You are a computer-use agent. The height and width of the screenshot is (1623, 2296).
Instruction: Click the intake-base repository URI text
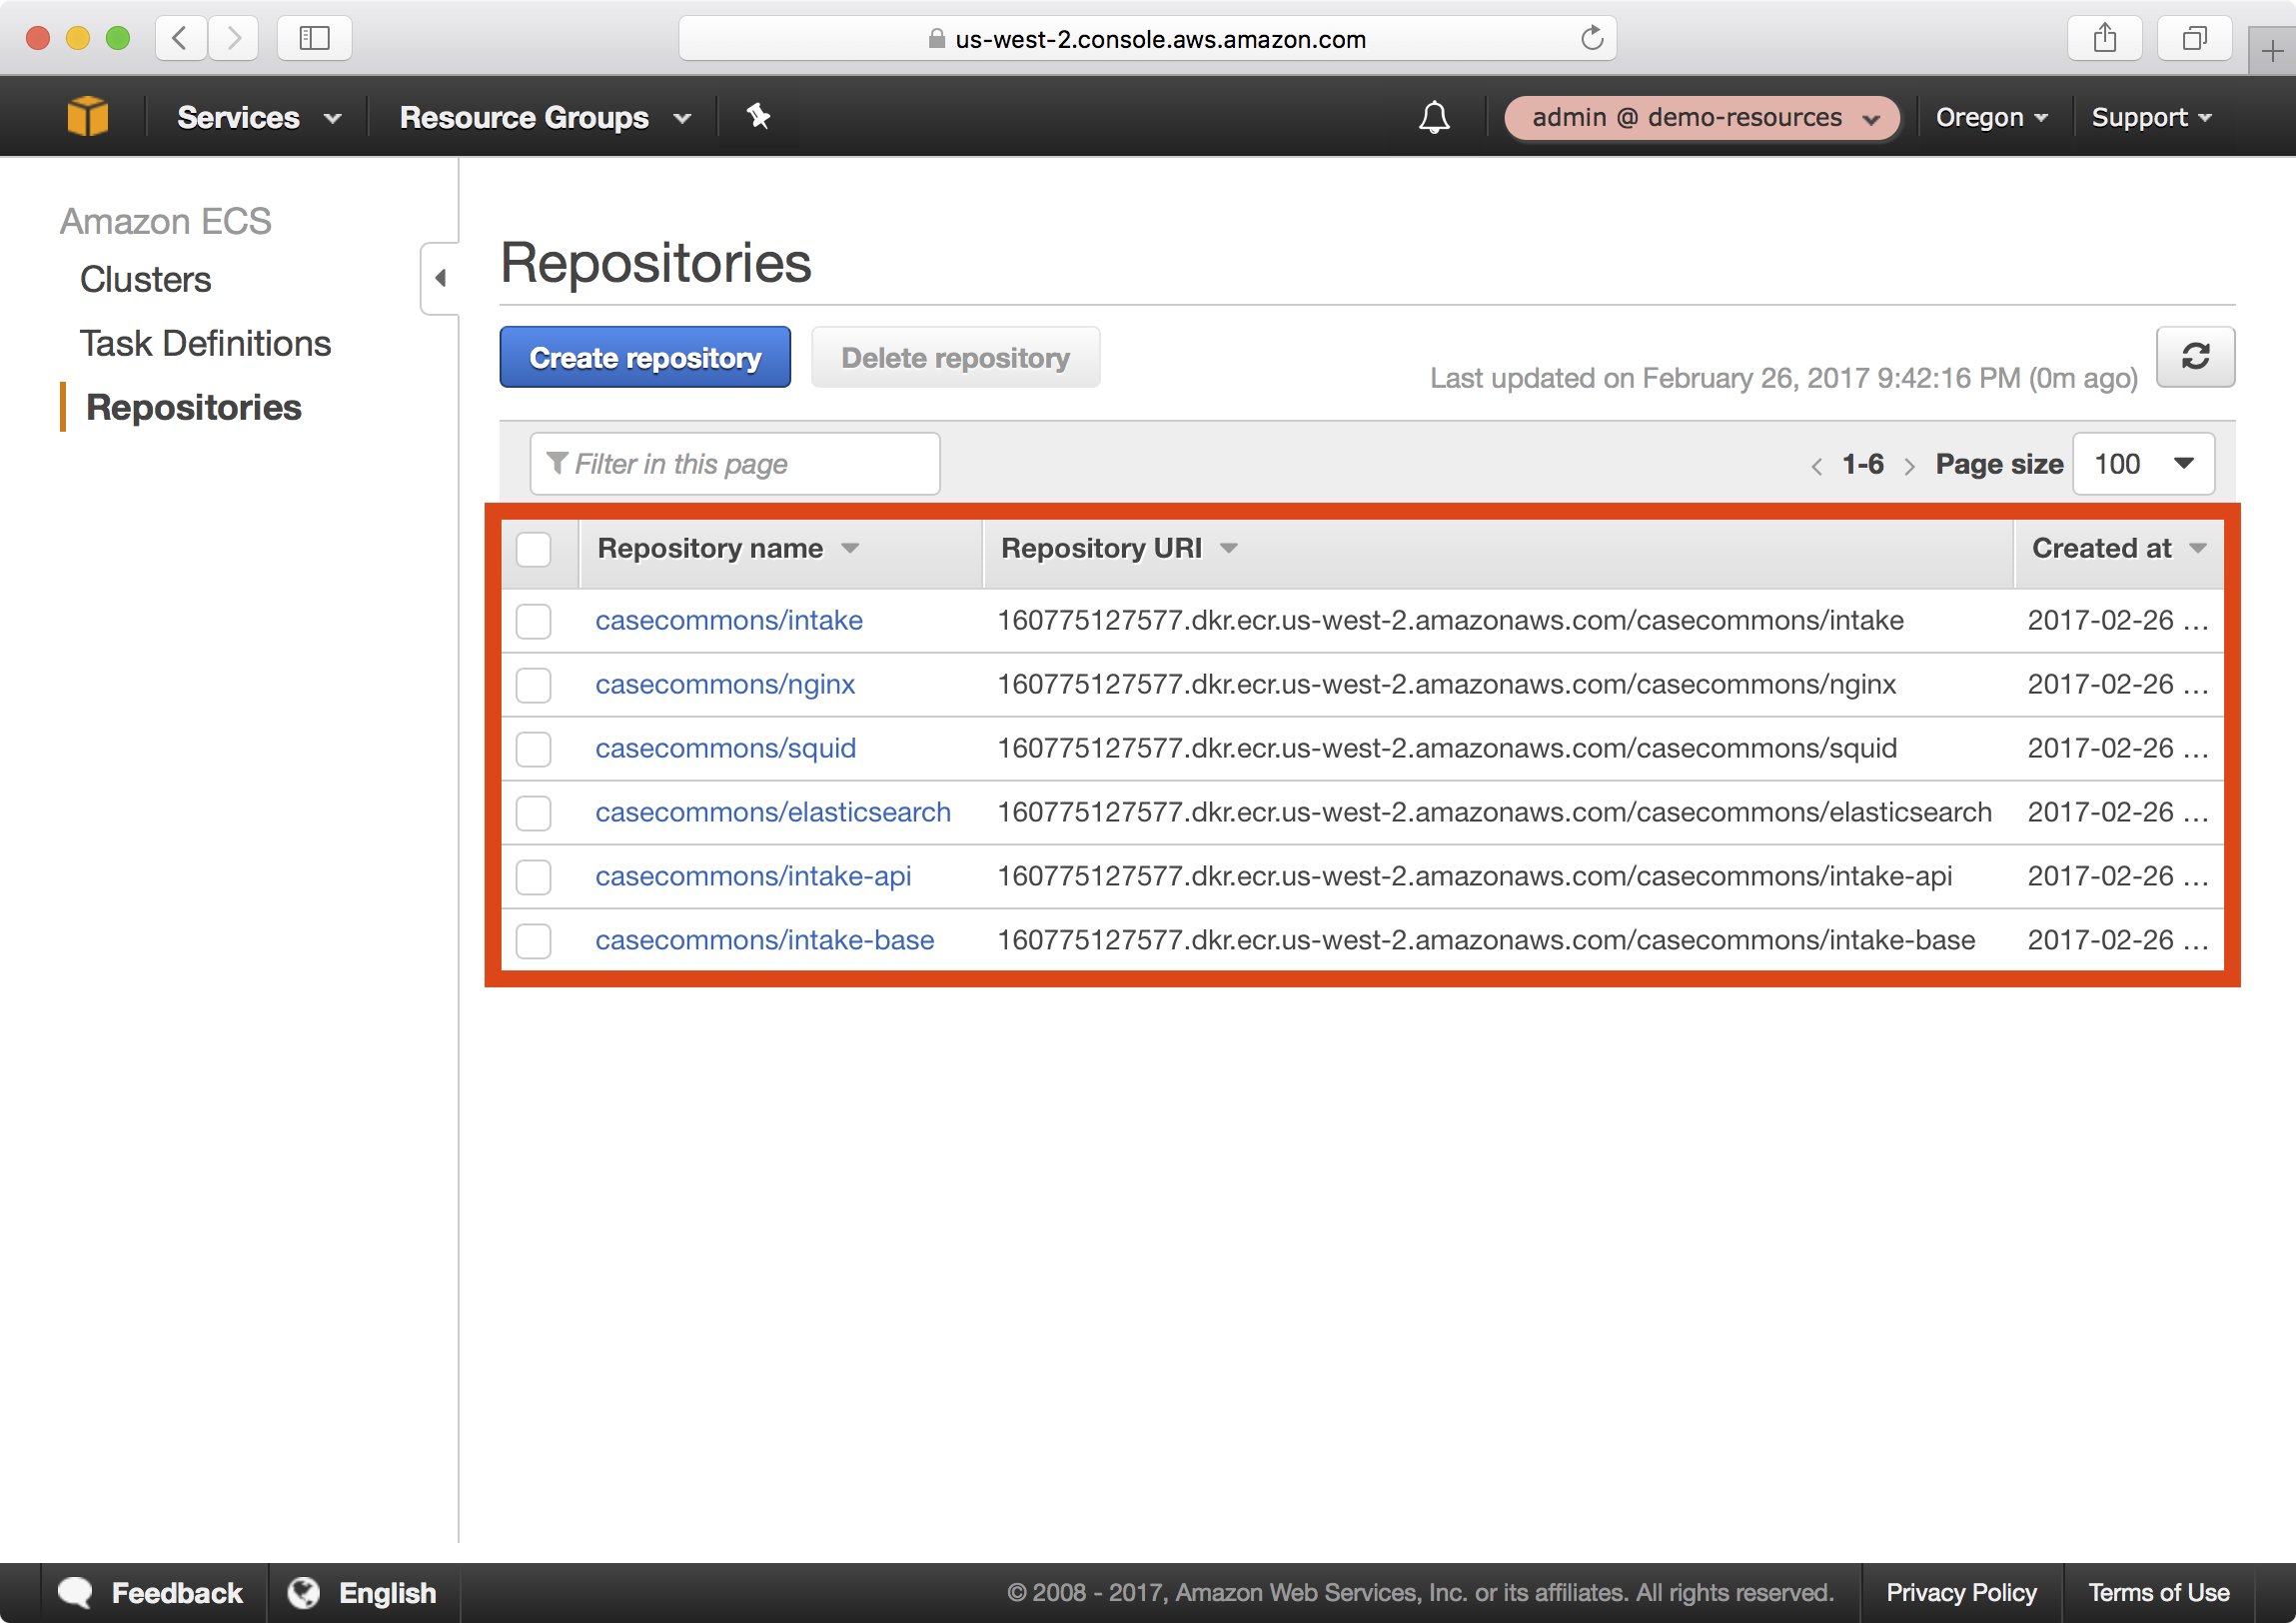click(x=1486, y=940)
